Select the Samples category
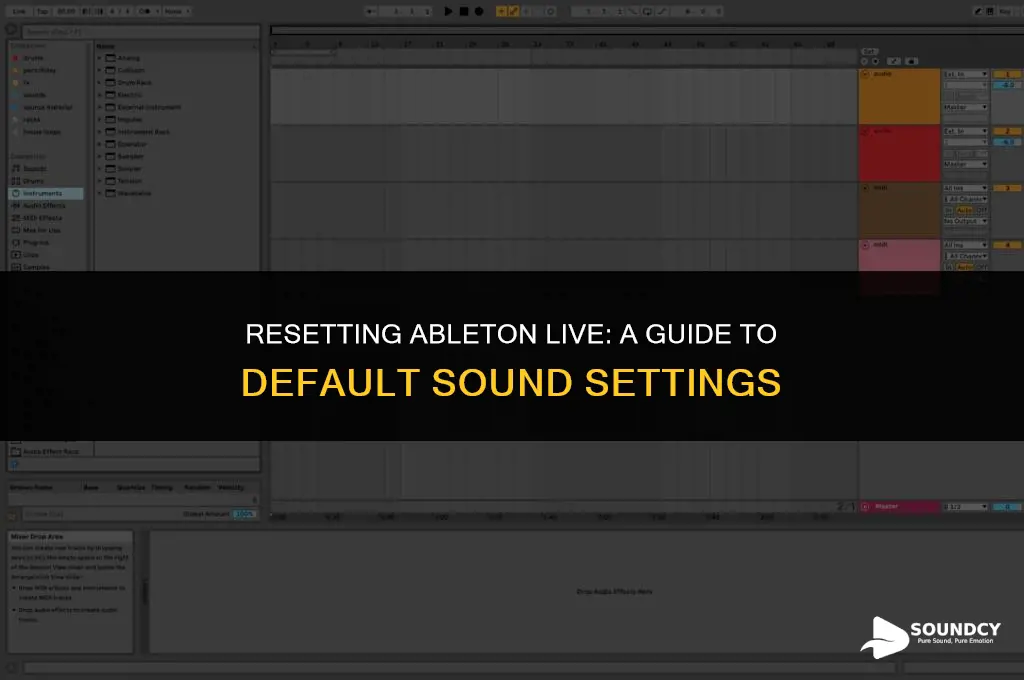Screen dimensions: 1024x680 pos(31,267)
